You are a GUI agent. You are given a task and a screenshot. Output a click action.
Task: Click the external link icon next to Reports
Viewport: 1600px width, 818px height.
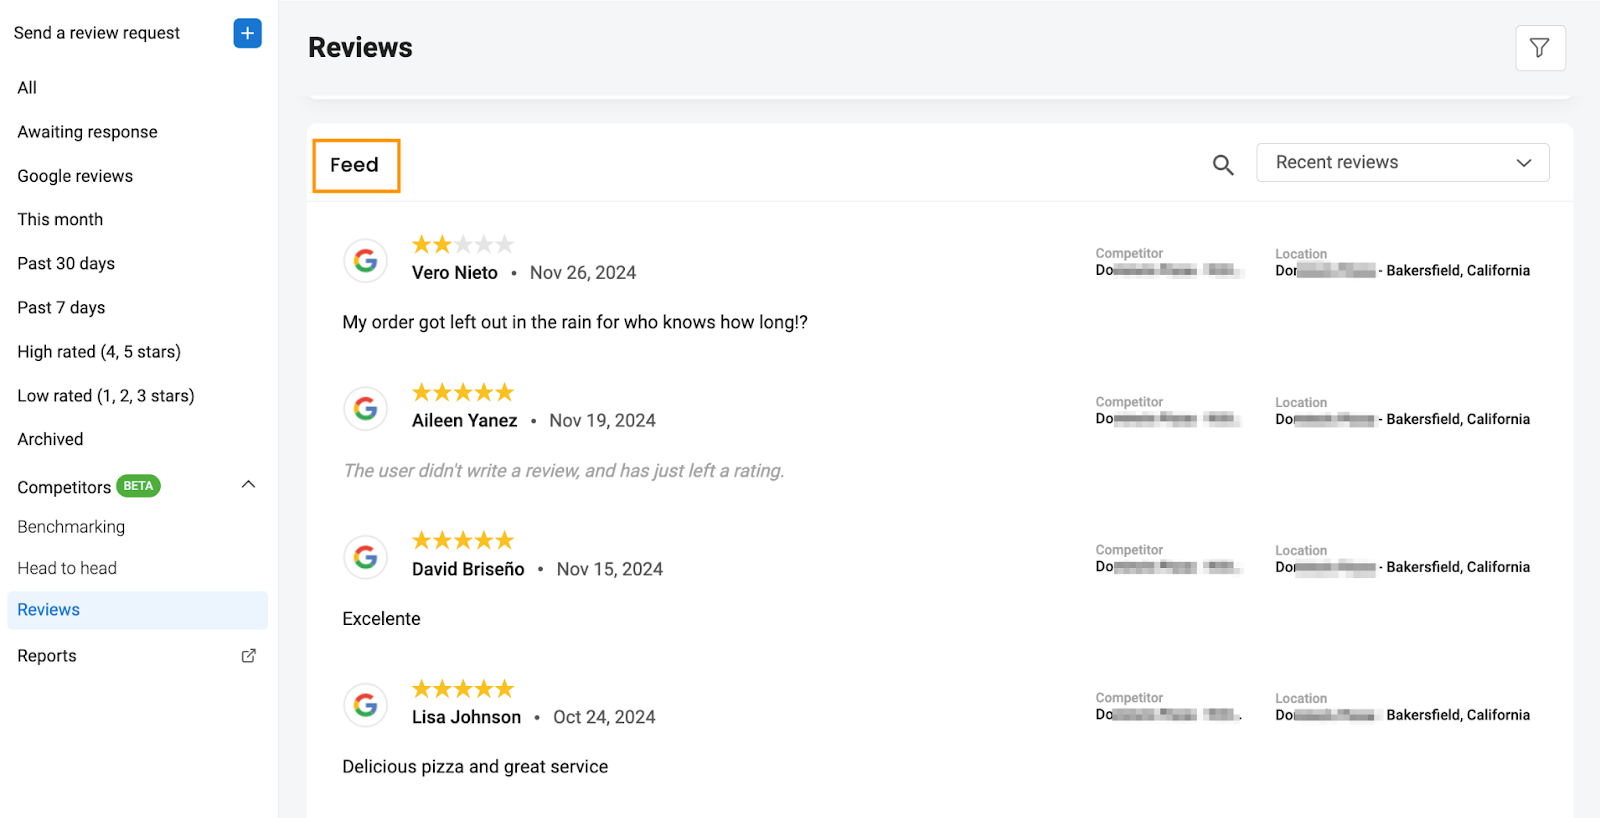(x=249, y=656)
